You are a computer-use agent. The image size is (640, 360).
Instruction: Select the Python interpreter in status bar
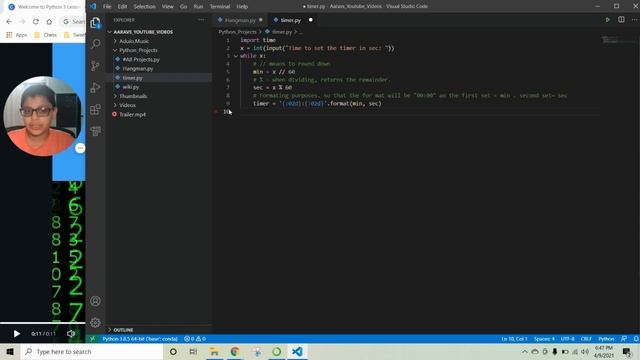pyautogui.click(x=140, y=339)
